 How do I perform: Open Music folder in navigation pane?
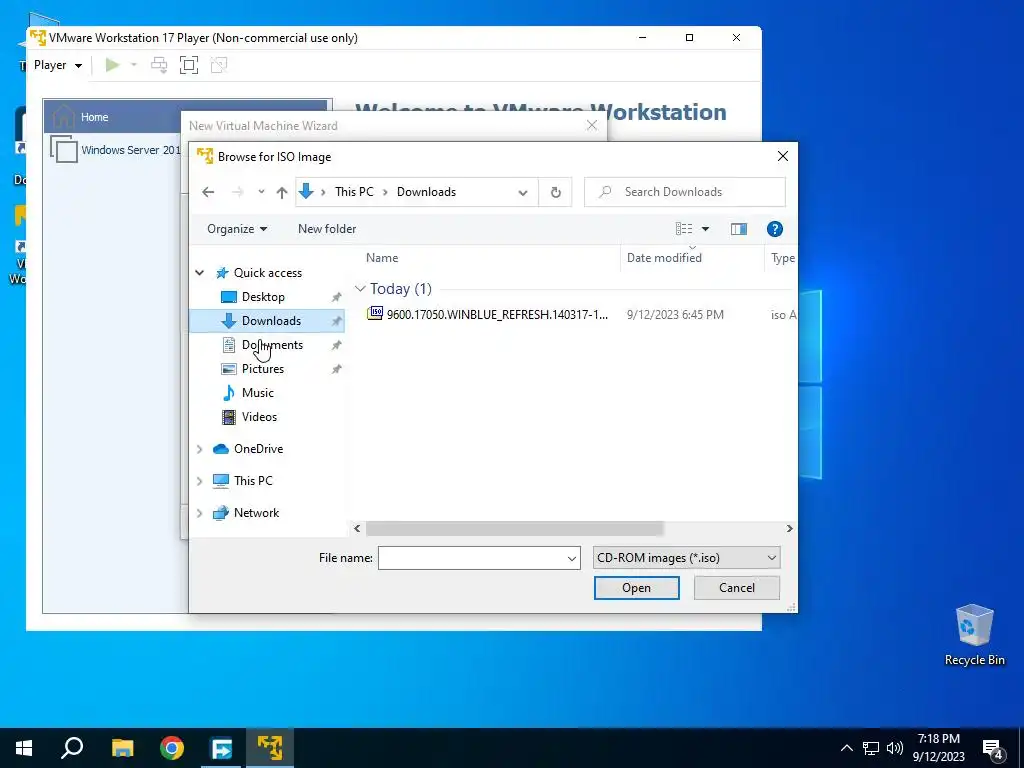[x=257, y=393]
